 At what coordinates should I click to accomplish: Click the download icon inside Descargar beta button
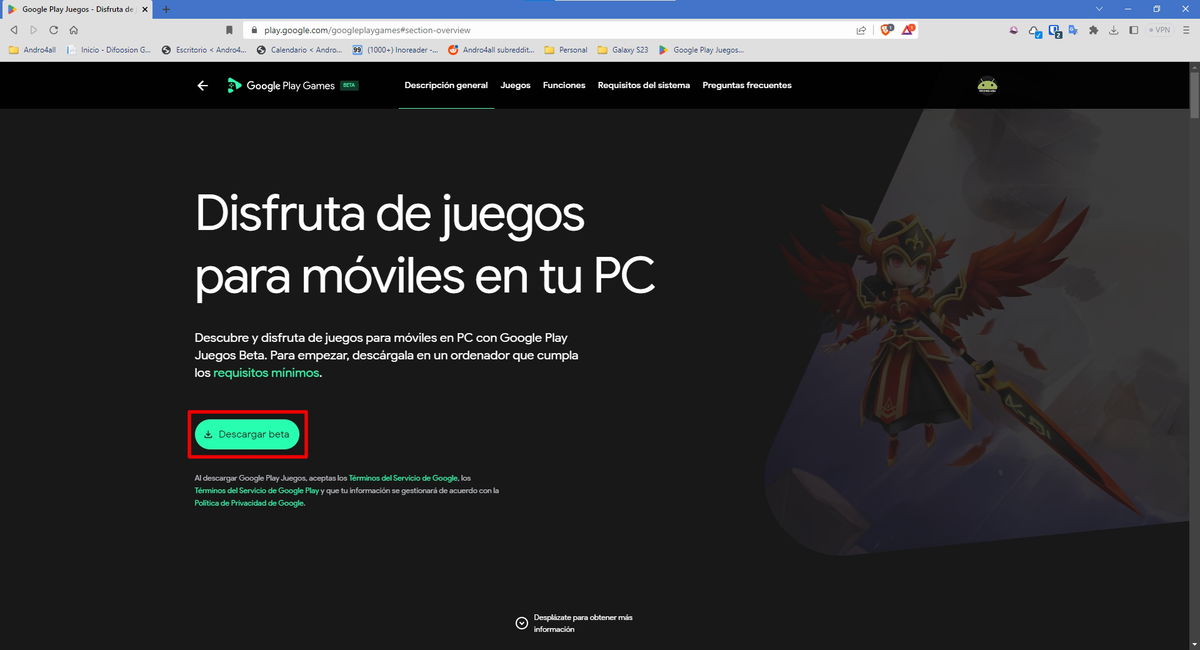[x=208, y=434]
